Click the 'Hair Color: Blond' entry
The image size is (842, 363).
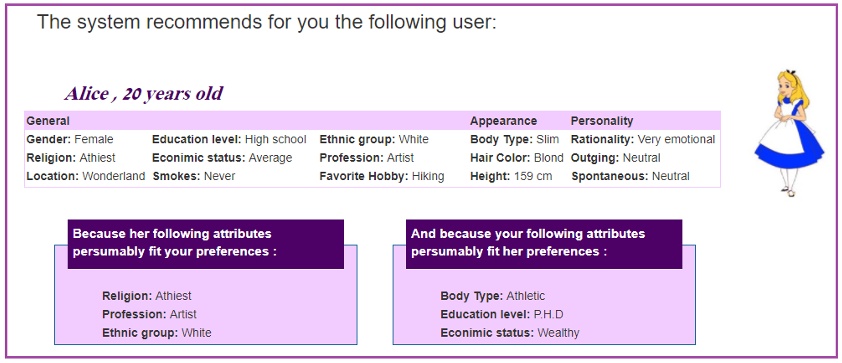tap(517, 158)
